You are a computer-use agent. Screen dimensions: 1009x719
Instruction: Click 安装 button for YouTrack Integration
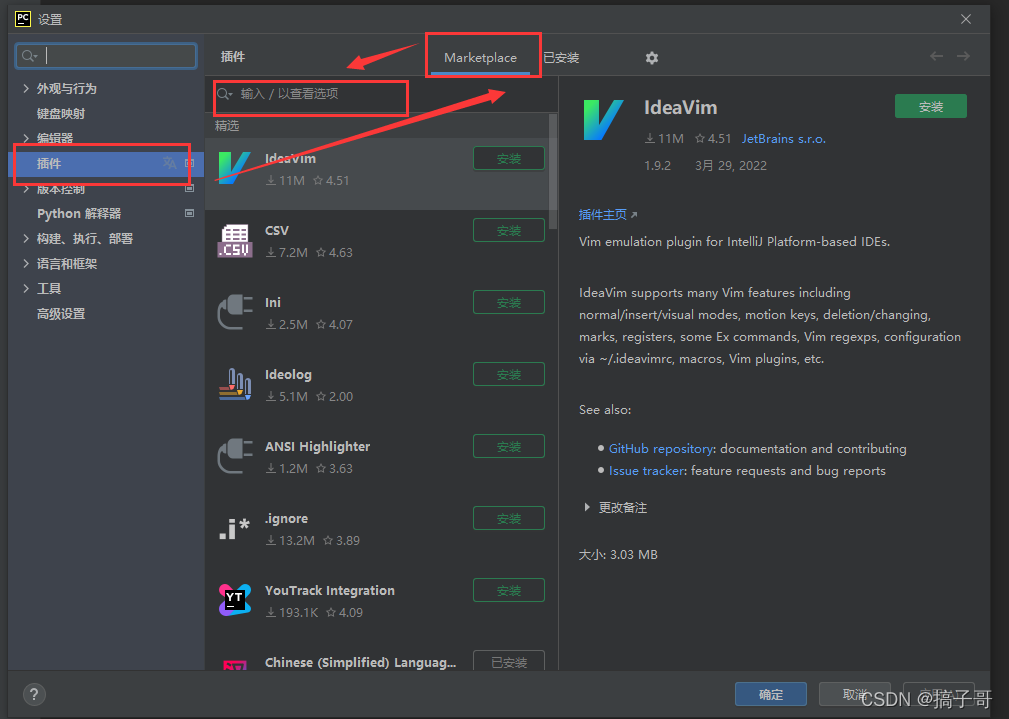(x=509, y=590)
